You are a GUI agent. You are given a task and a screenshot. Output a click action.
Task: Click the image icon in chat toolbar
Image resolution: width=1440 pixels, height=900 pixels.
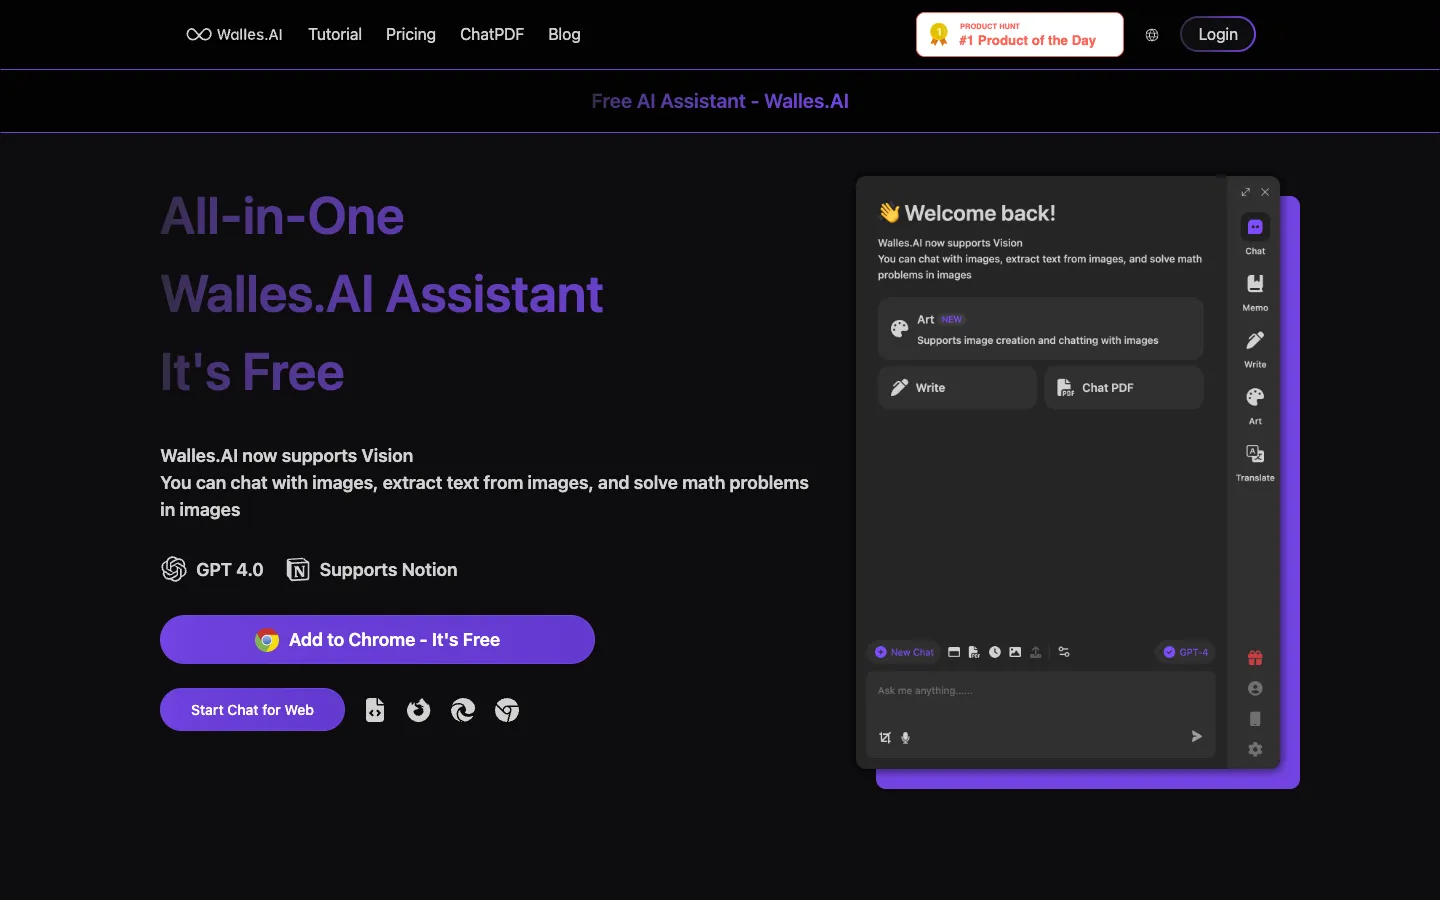tap(1015, 652)
